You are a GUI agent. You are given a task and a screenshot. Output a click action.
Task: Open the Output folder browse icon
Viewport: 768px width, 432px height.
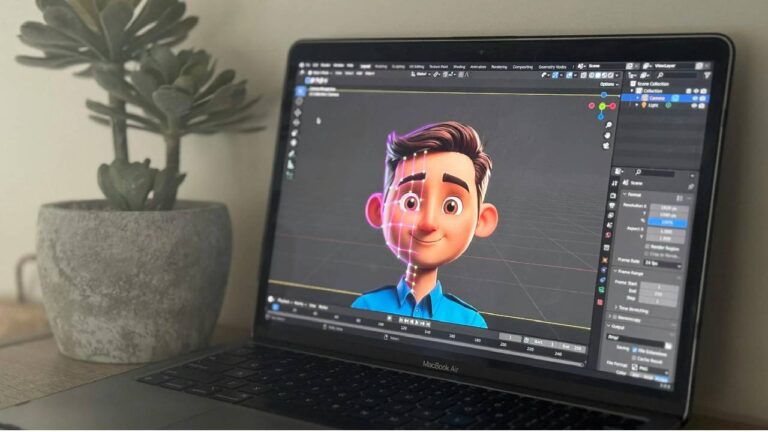point(668,346)
